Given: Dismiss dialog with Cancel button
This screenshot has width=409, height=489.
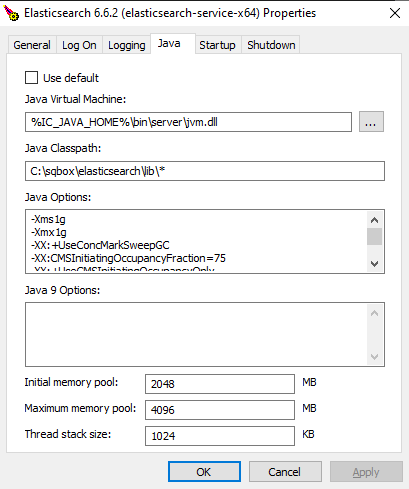Looking at the screenshot, I should (285, 472).
